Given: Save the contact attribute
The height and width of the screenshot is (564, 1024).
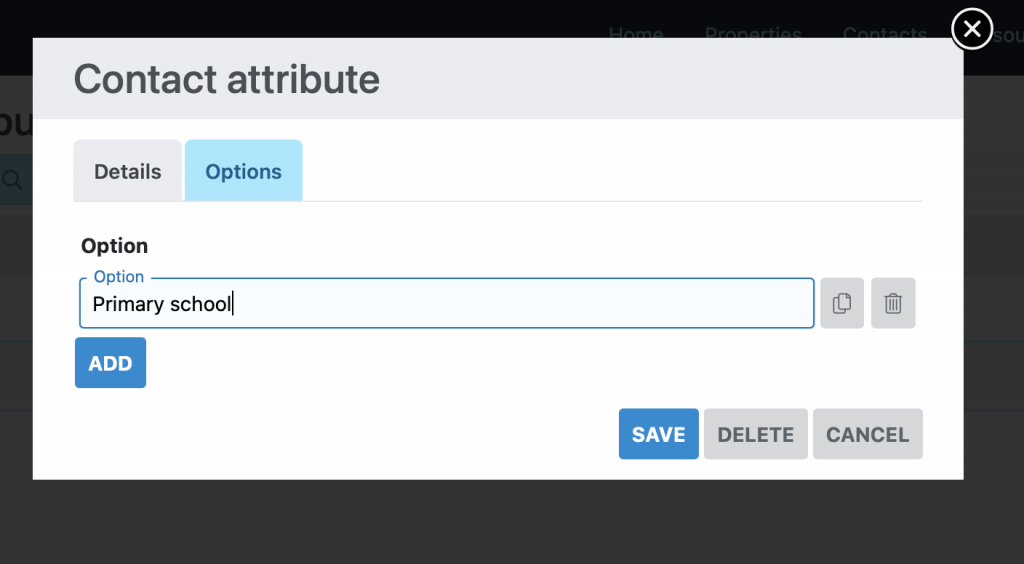Looking at the screenshot, I should [x=658, y=434].
